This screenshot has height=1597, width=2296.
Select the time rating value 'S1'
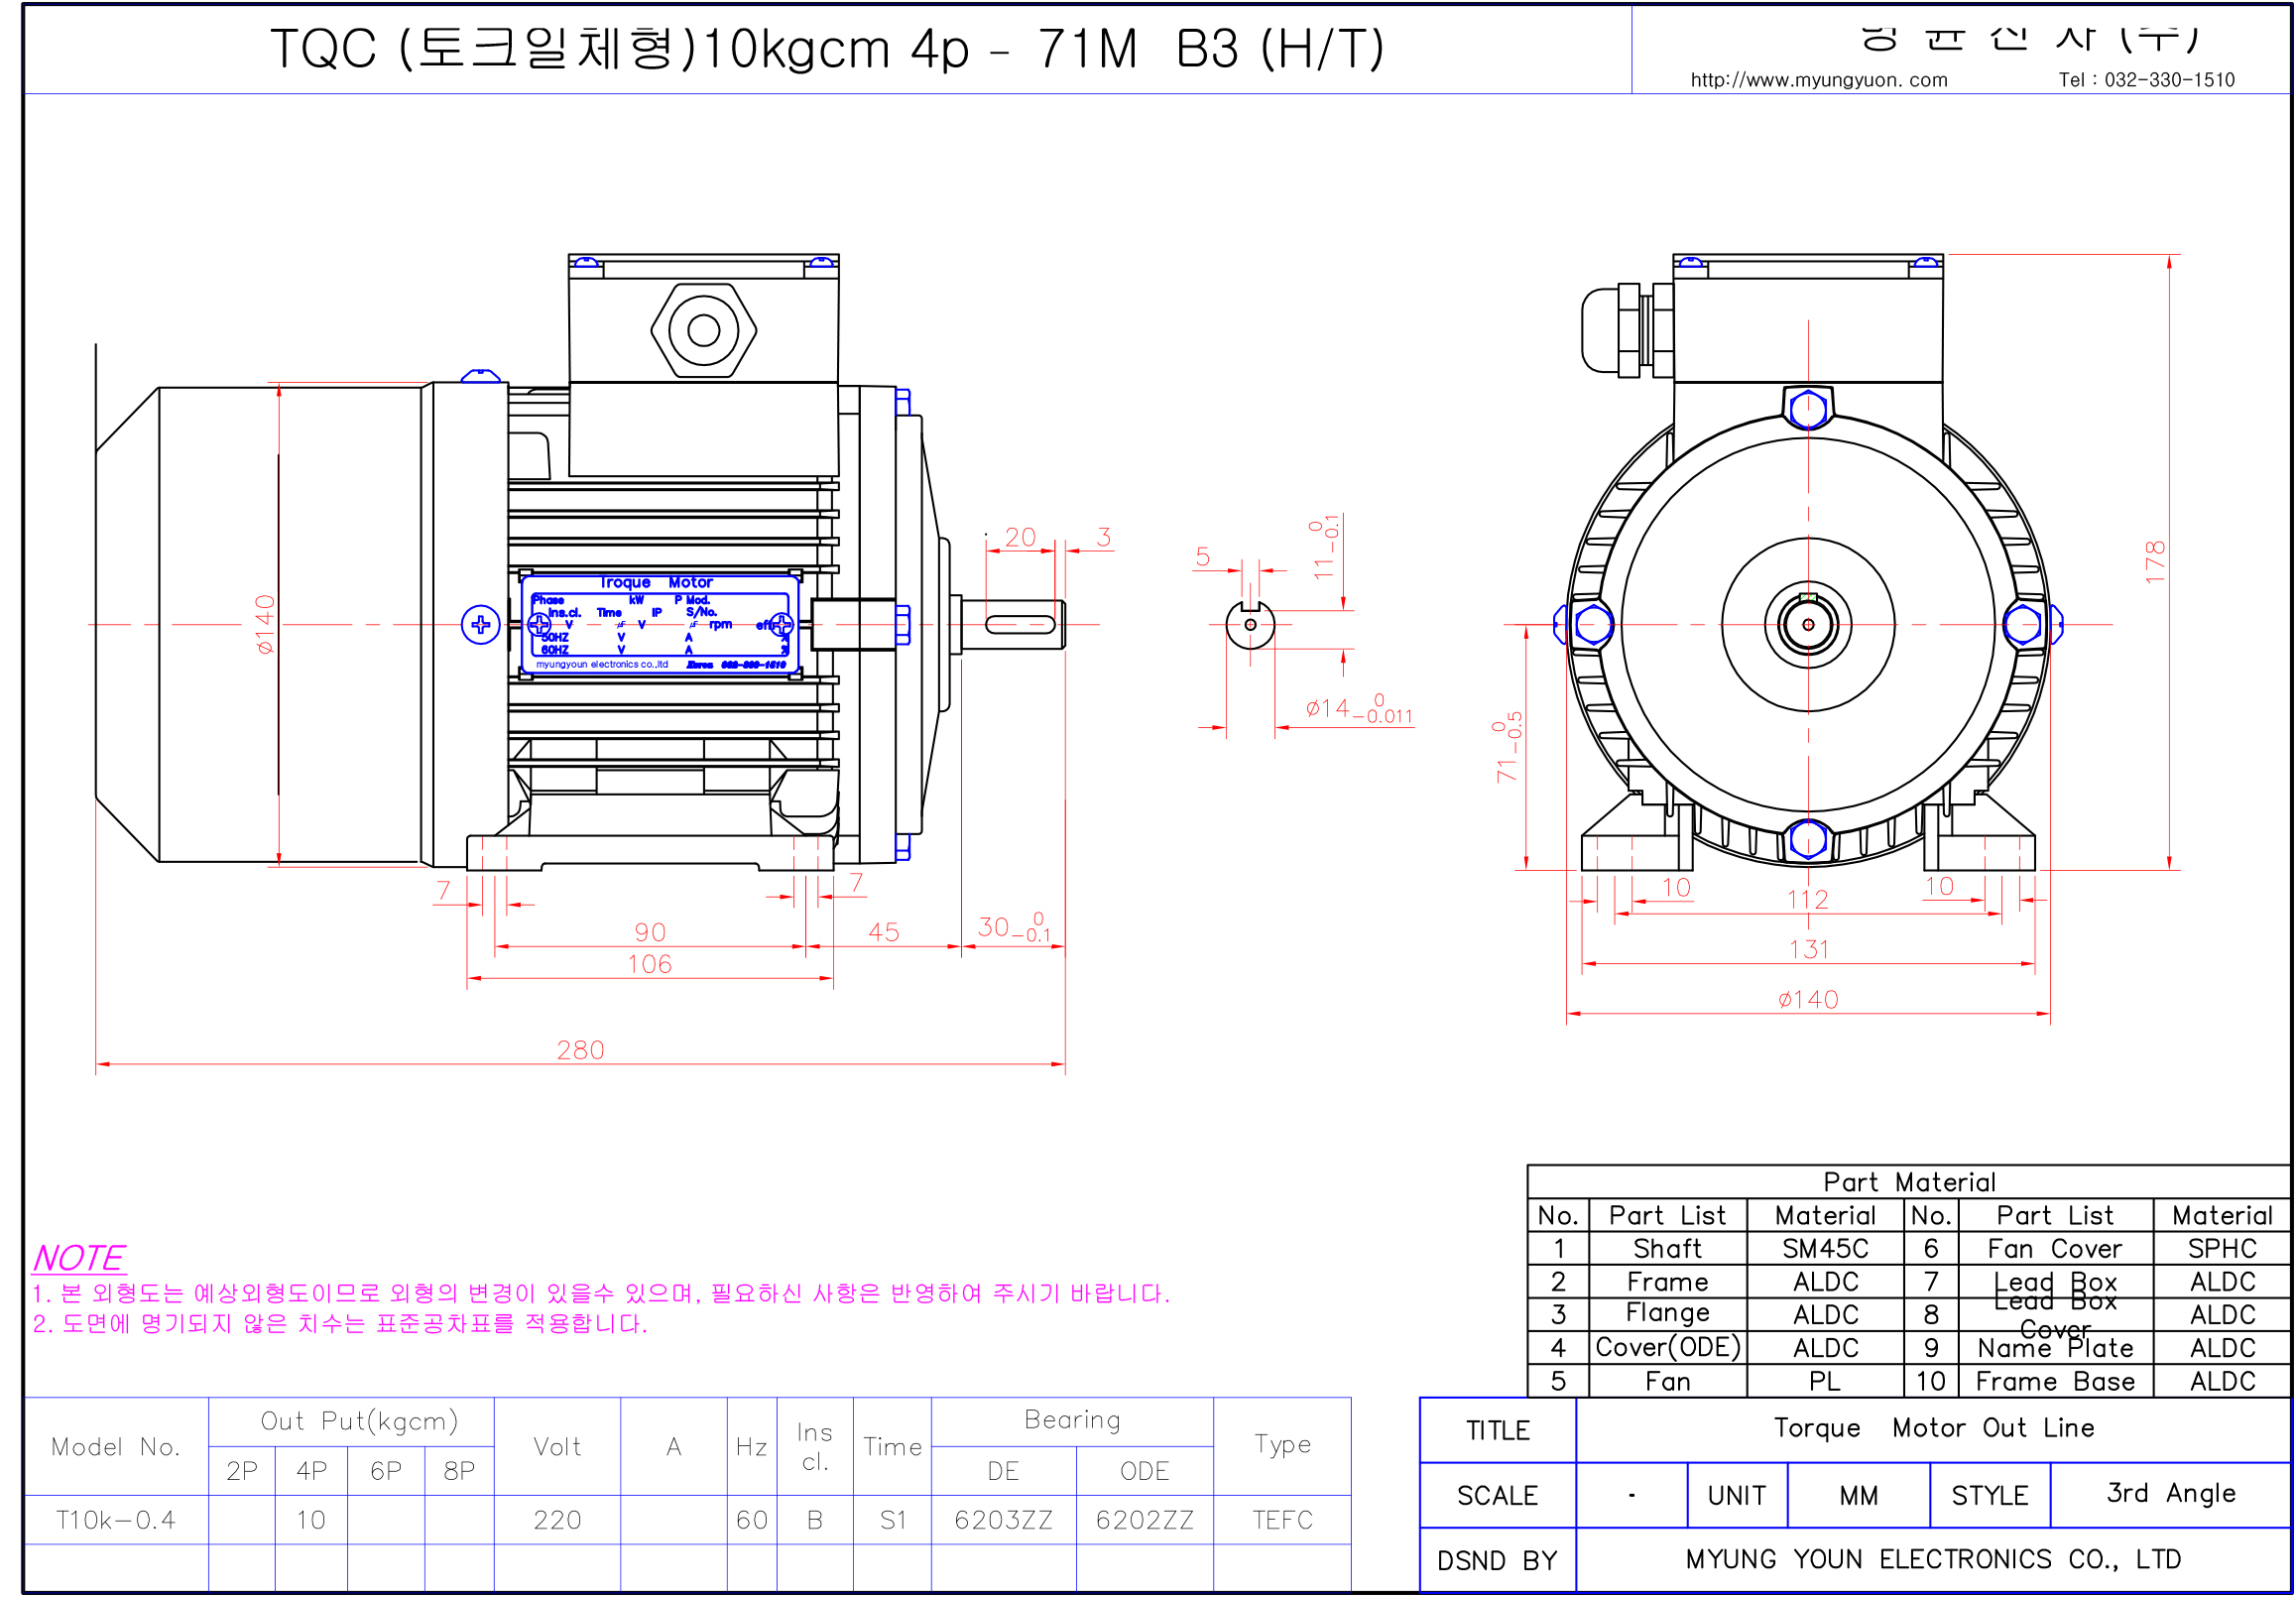pyautogui.click(x=893, y=1520)
